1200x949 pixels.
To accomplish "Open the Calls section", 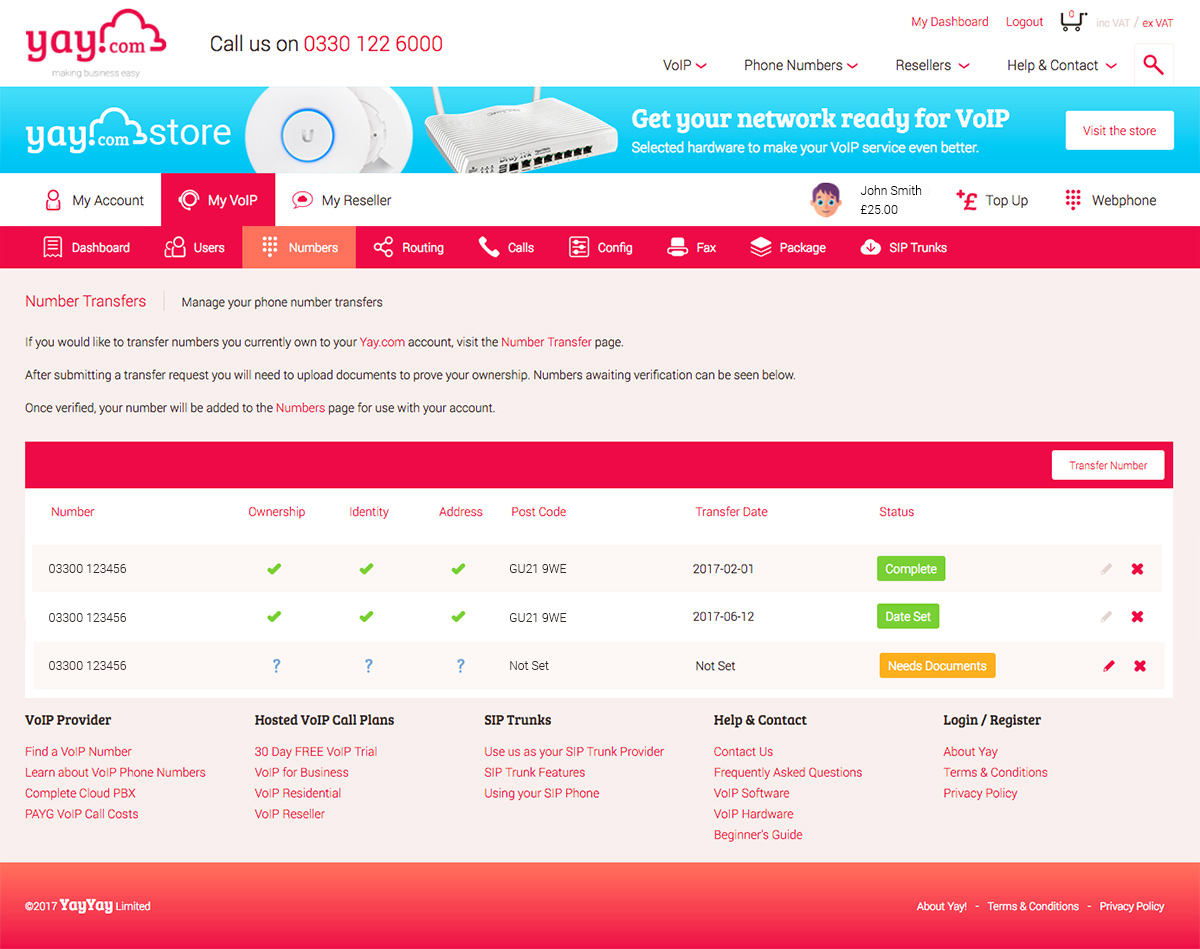I will click(506, 247).
